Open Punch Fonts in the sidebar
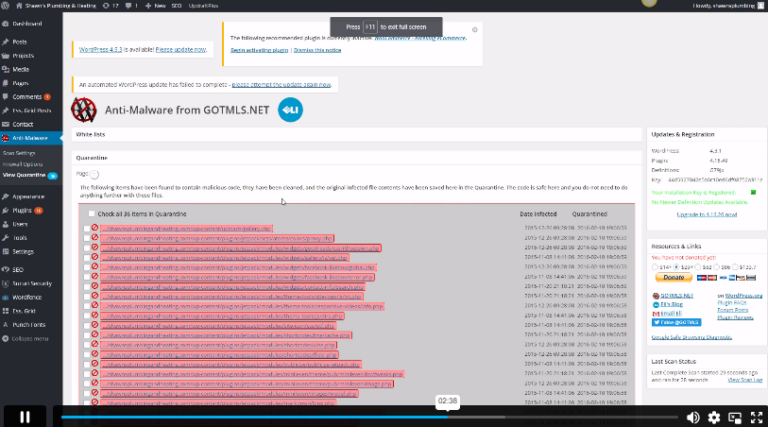This screenshot has width=768, height=427. point(29,325)
